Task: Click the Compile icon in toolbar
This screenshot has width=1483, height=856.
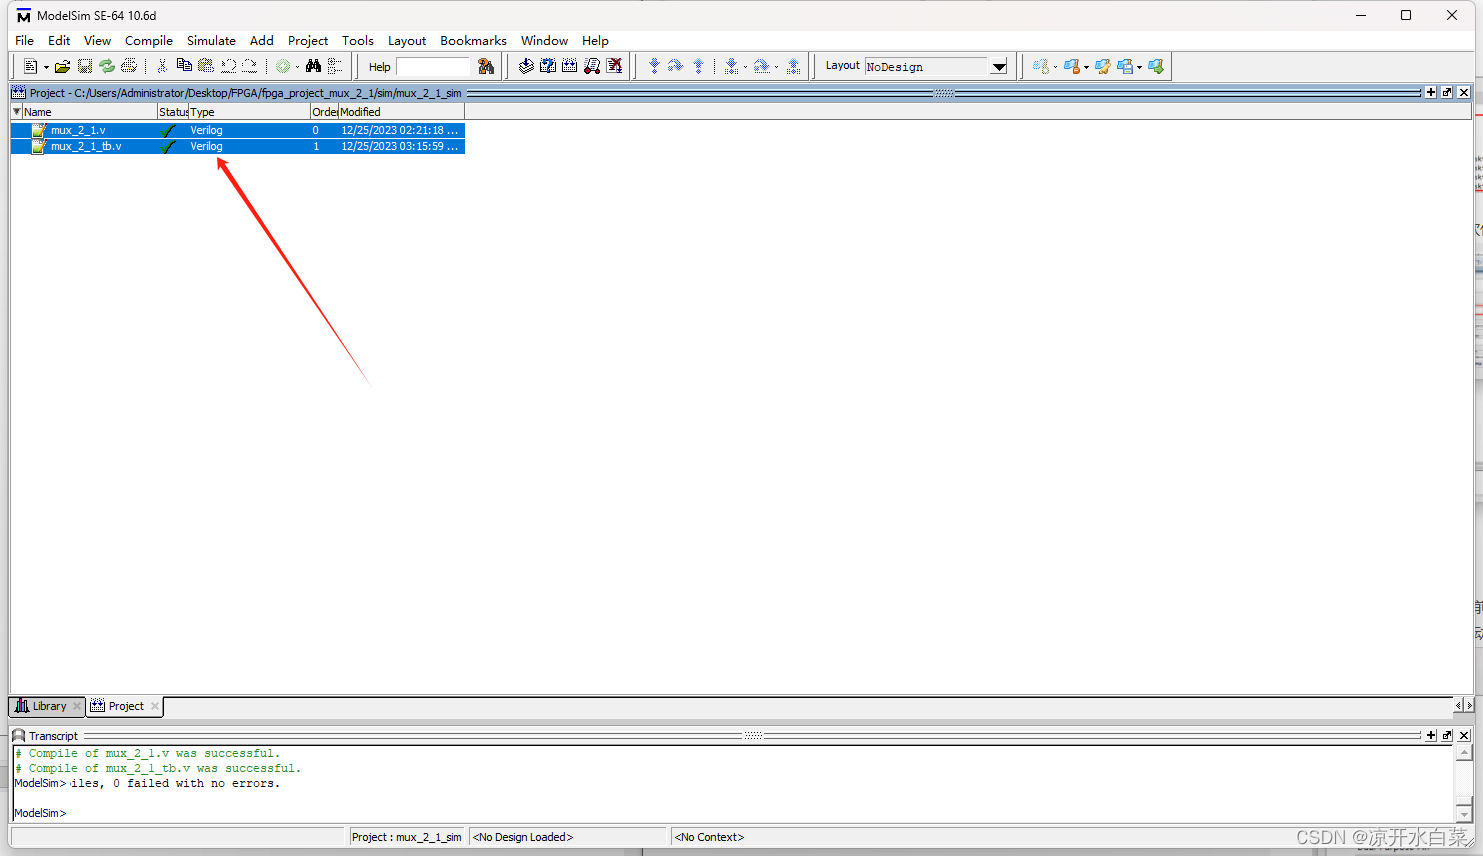Action: (x=526, y=66)
